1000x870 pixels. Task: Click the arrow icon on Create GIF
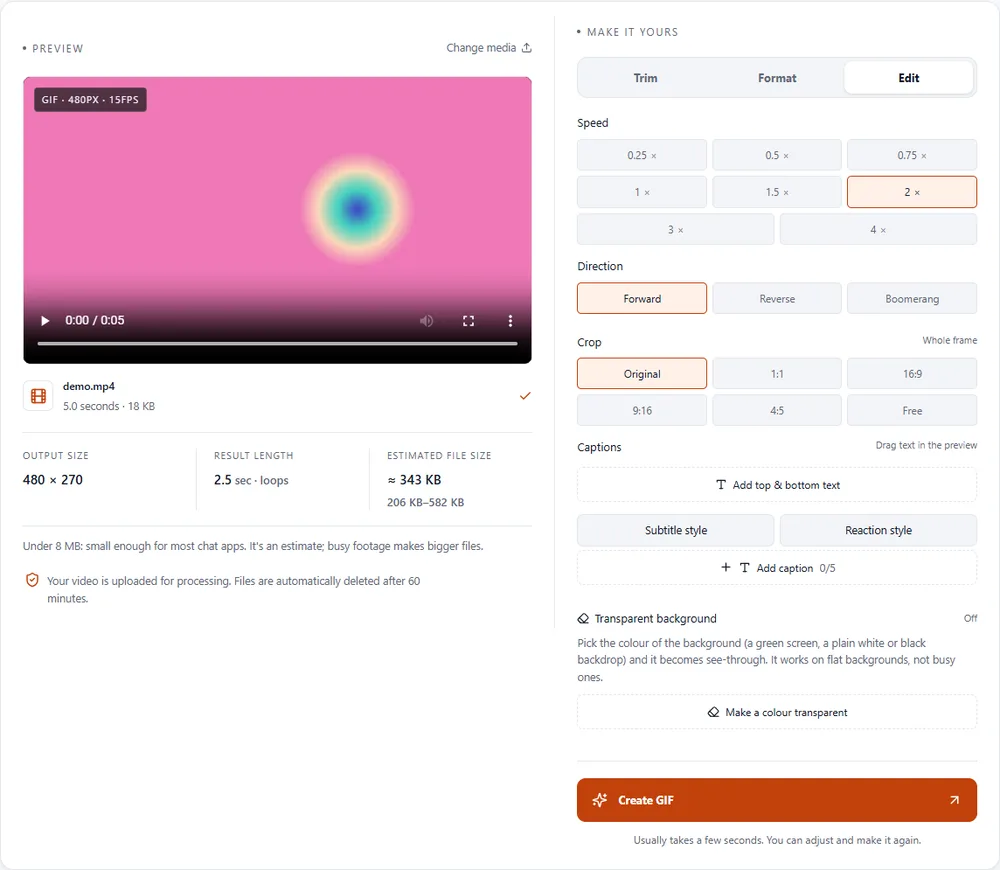tap(954, 800)
